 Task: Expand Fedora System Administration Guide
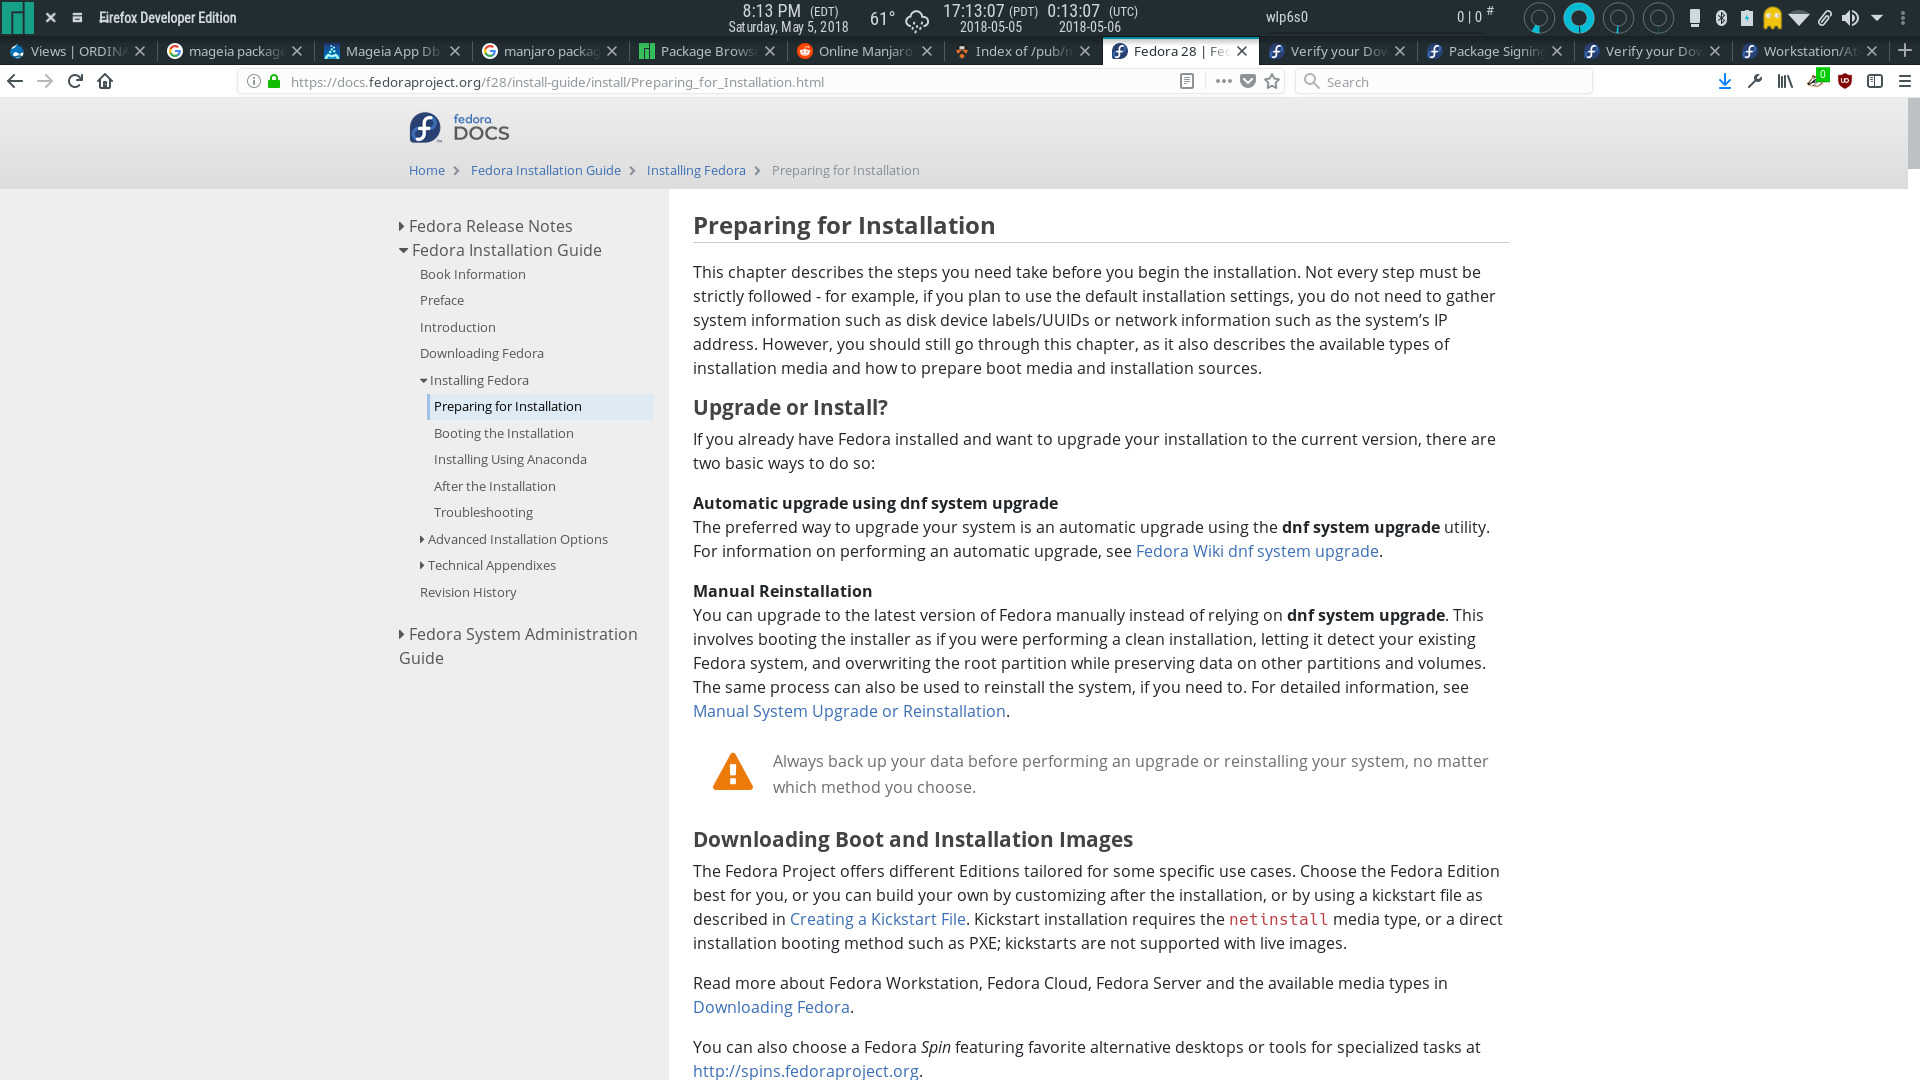[x=401, y=634]
